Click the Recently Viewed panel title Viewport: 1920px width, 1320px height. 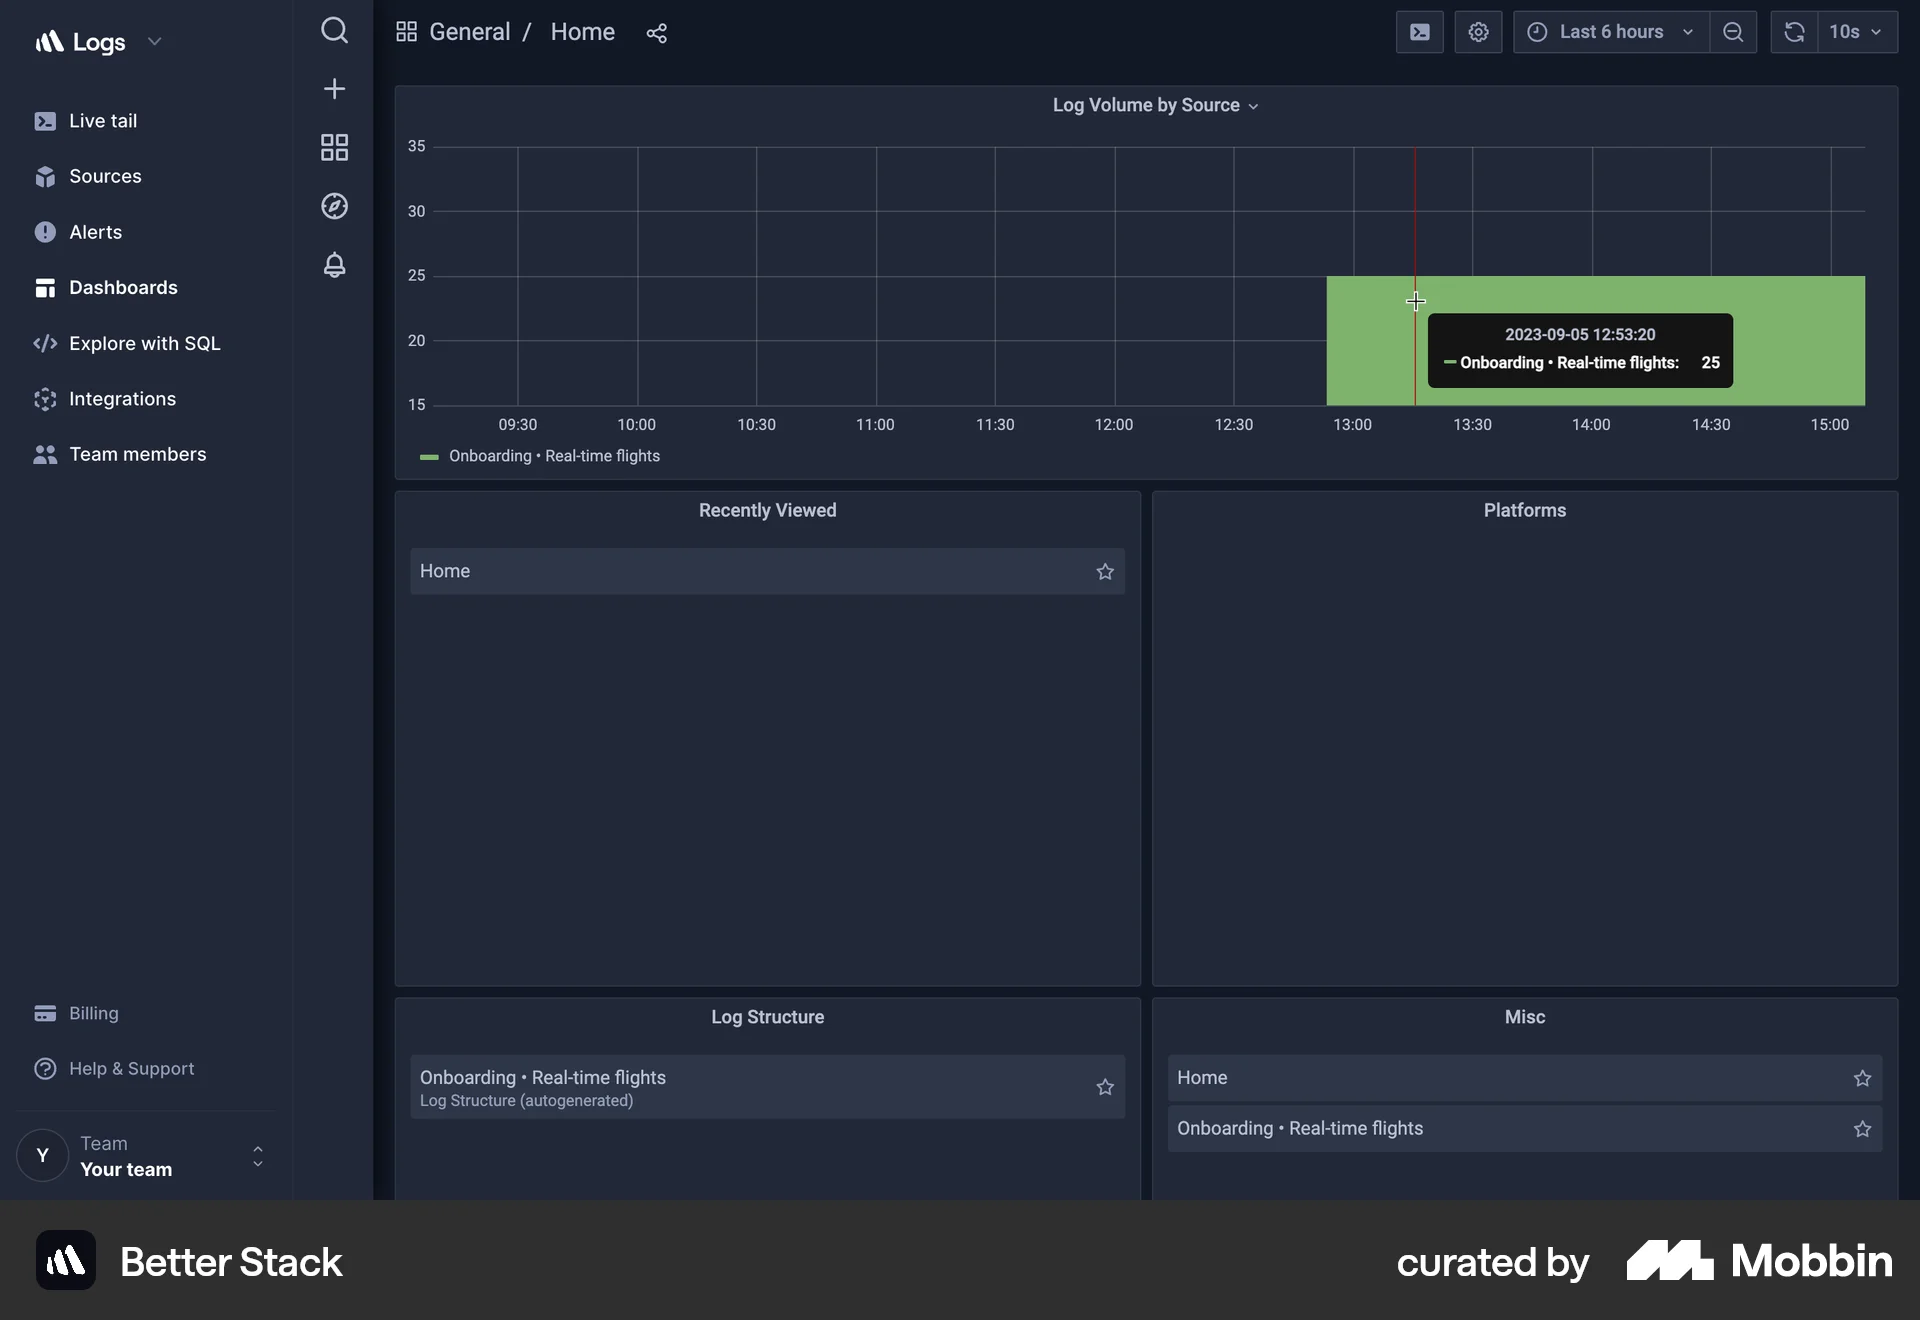click(767, 511)
